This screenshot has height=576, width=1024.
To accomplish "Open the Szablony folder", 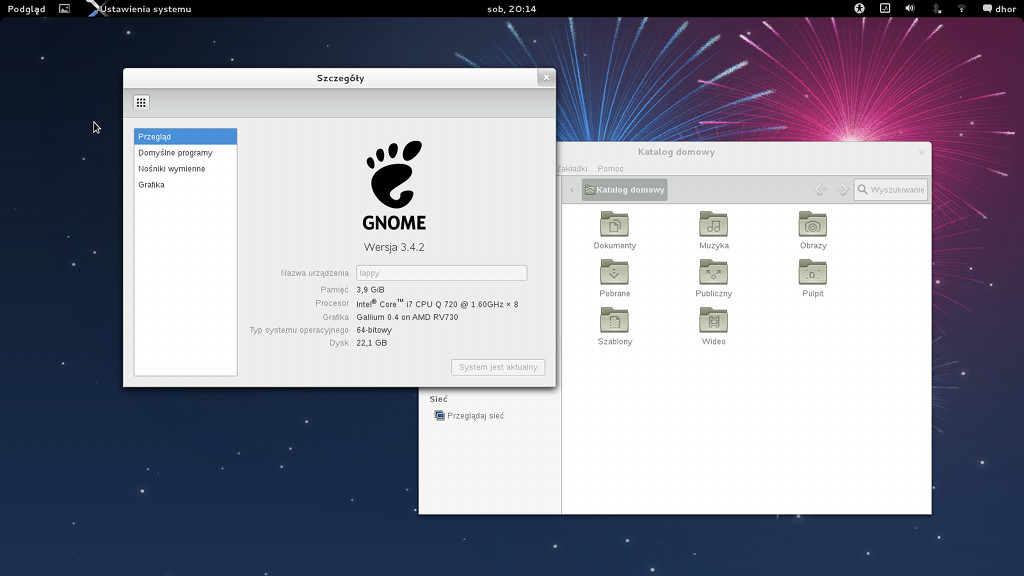I will pyautogui.click(x=615, y=326).
